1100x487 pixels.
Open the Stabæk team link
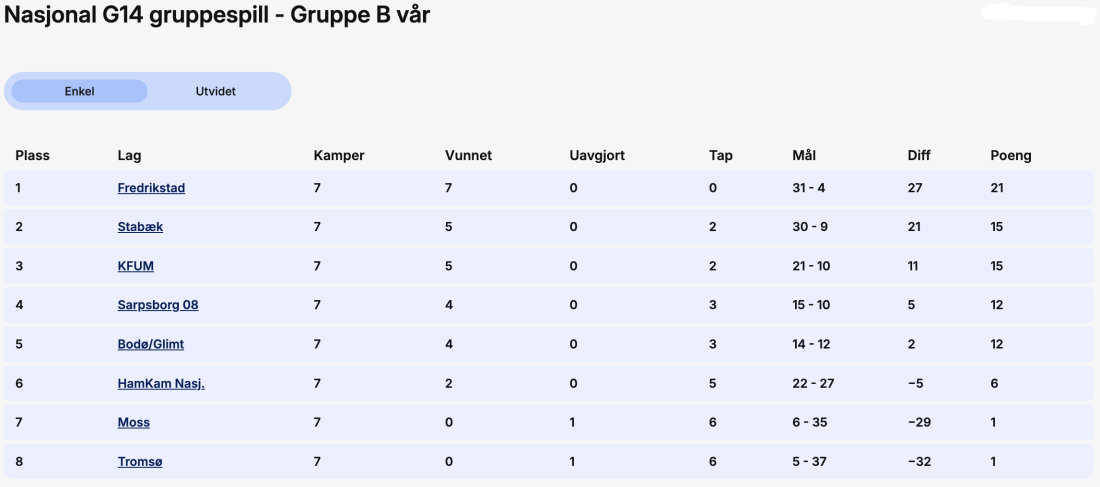tap(140, 227)
